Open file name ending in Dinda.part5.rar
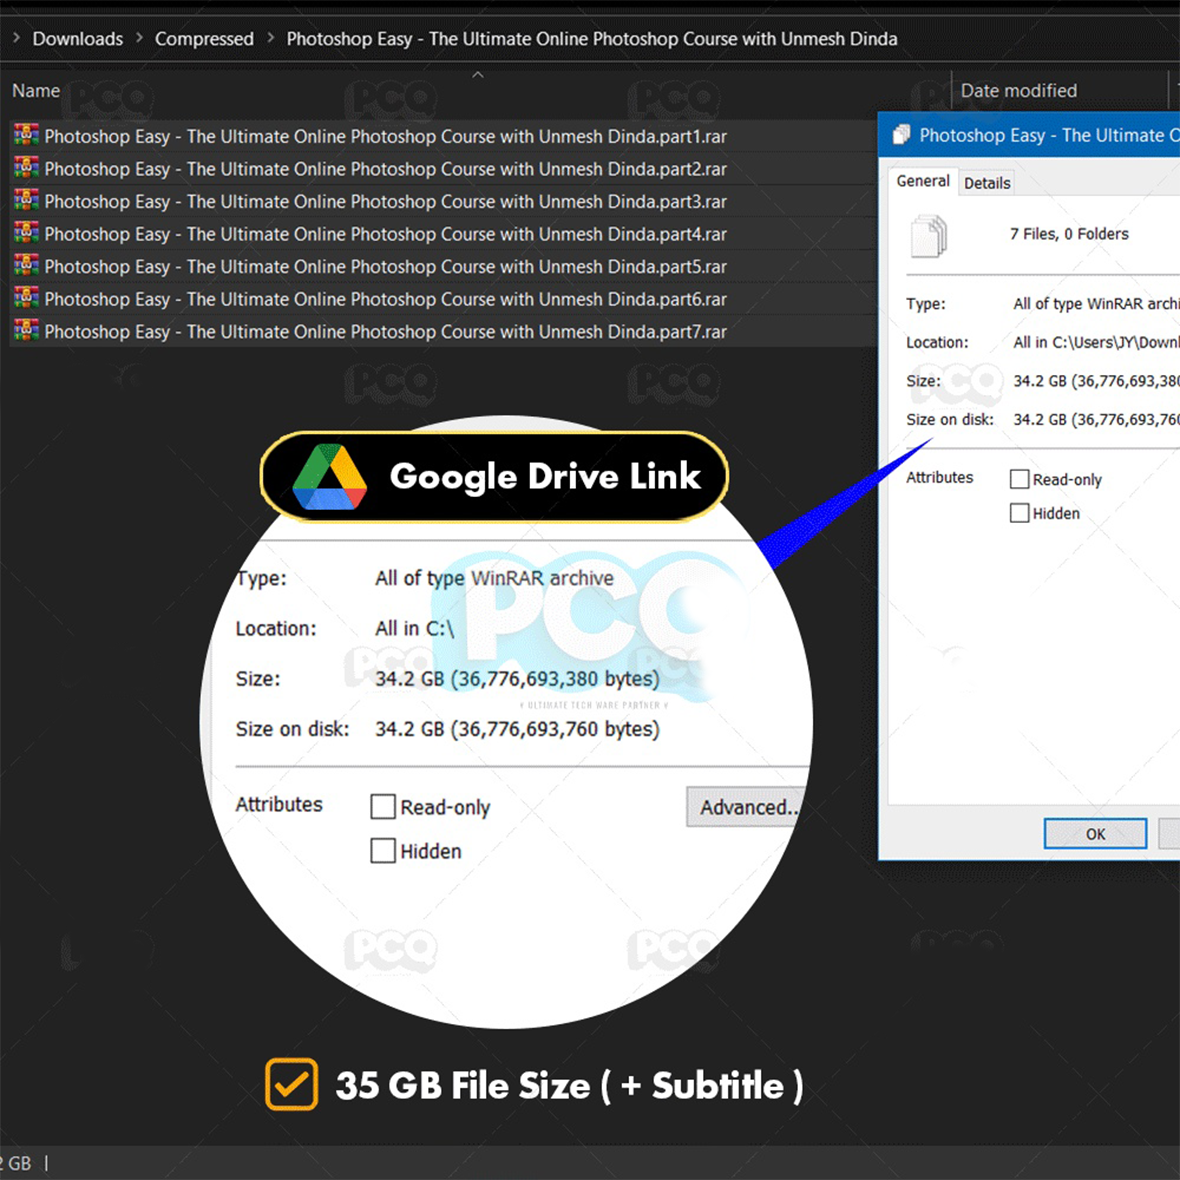Screen dimensions: 1180x1180 pyautogui.click(x=385, y=266)
